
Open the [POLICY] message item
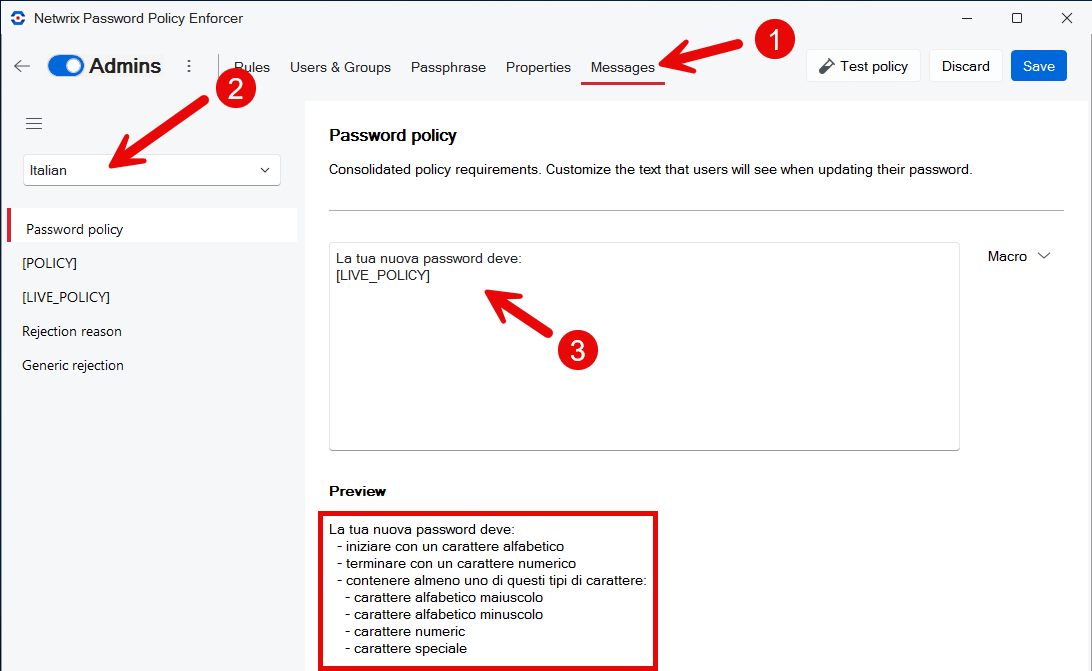coord(50,263)
